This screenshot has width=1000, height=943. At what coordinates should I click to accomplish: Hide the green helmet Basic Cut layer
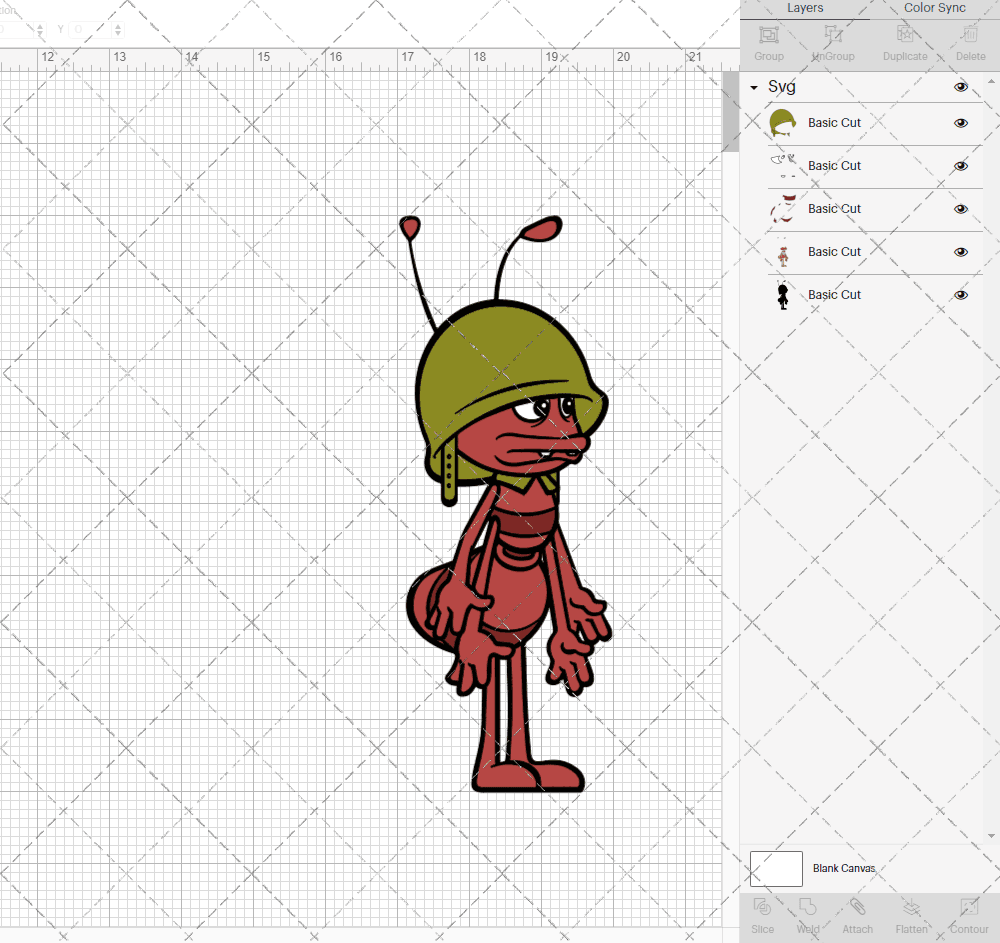(960, 123)
